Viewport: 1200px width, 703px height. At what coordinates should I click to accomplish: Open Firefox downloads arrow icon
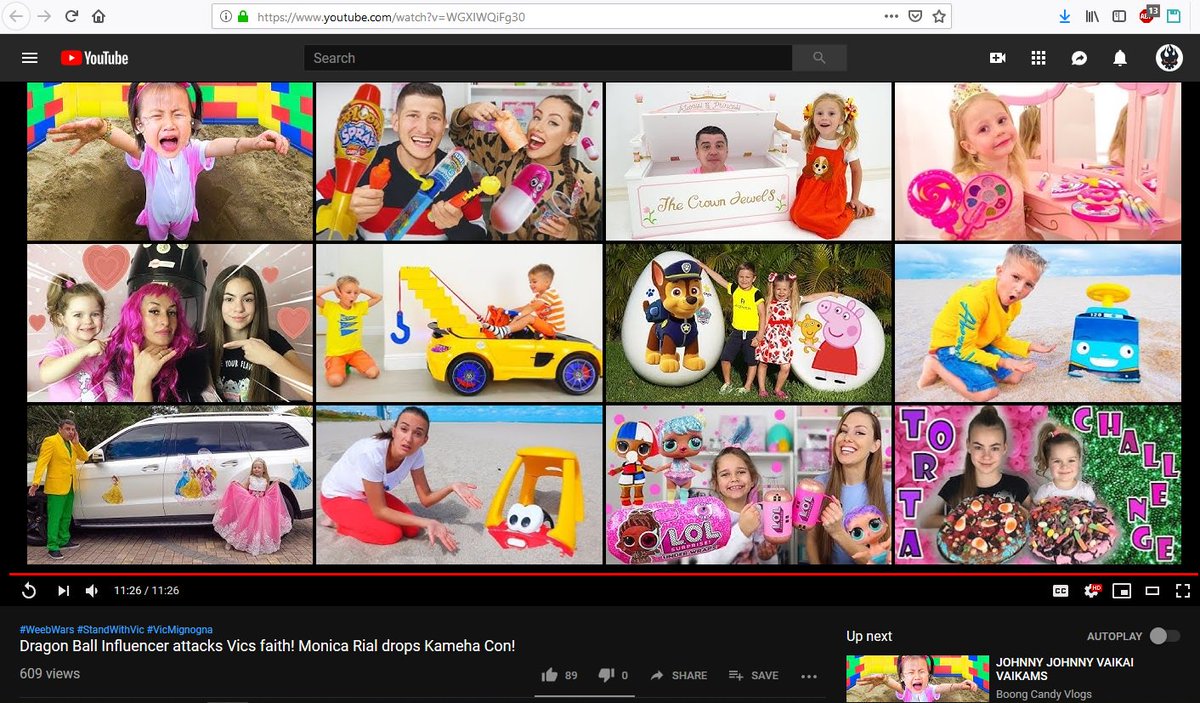pyautogui.click(x=1065, y=16)
